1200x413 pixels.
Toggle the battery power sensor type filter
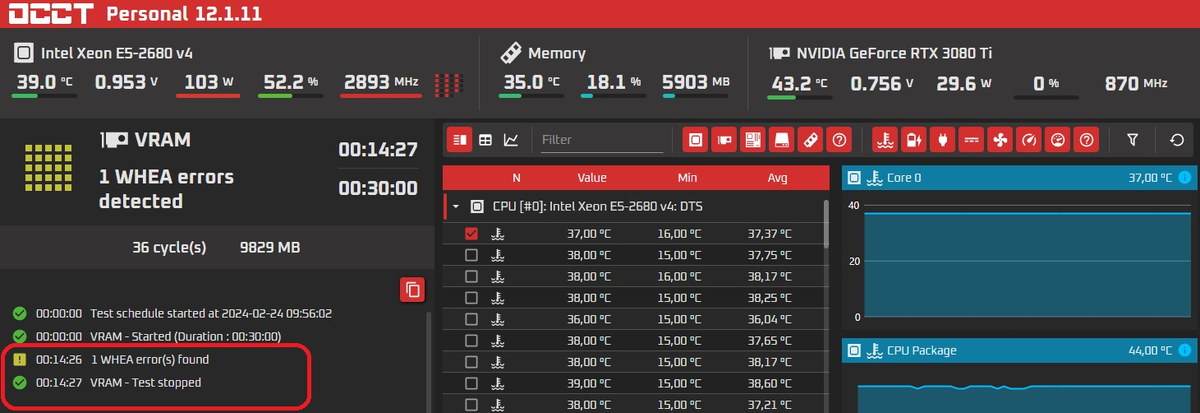[x=913, y=140]
